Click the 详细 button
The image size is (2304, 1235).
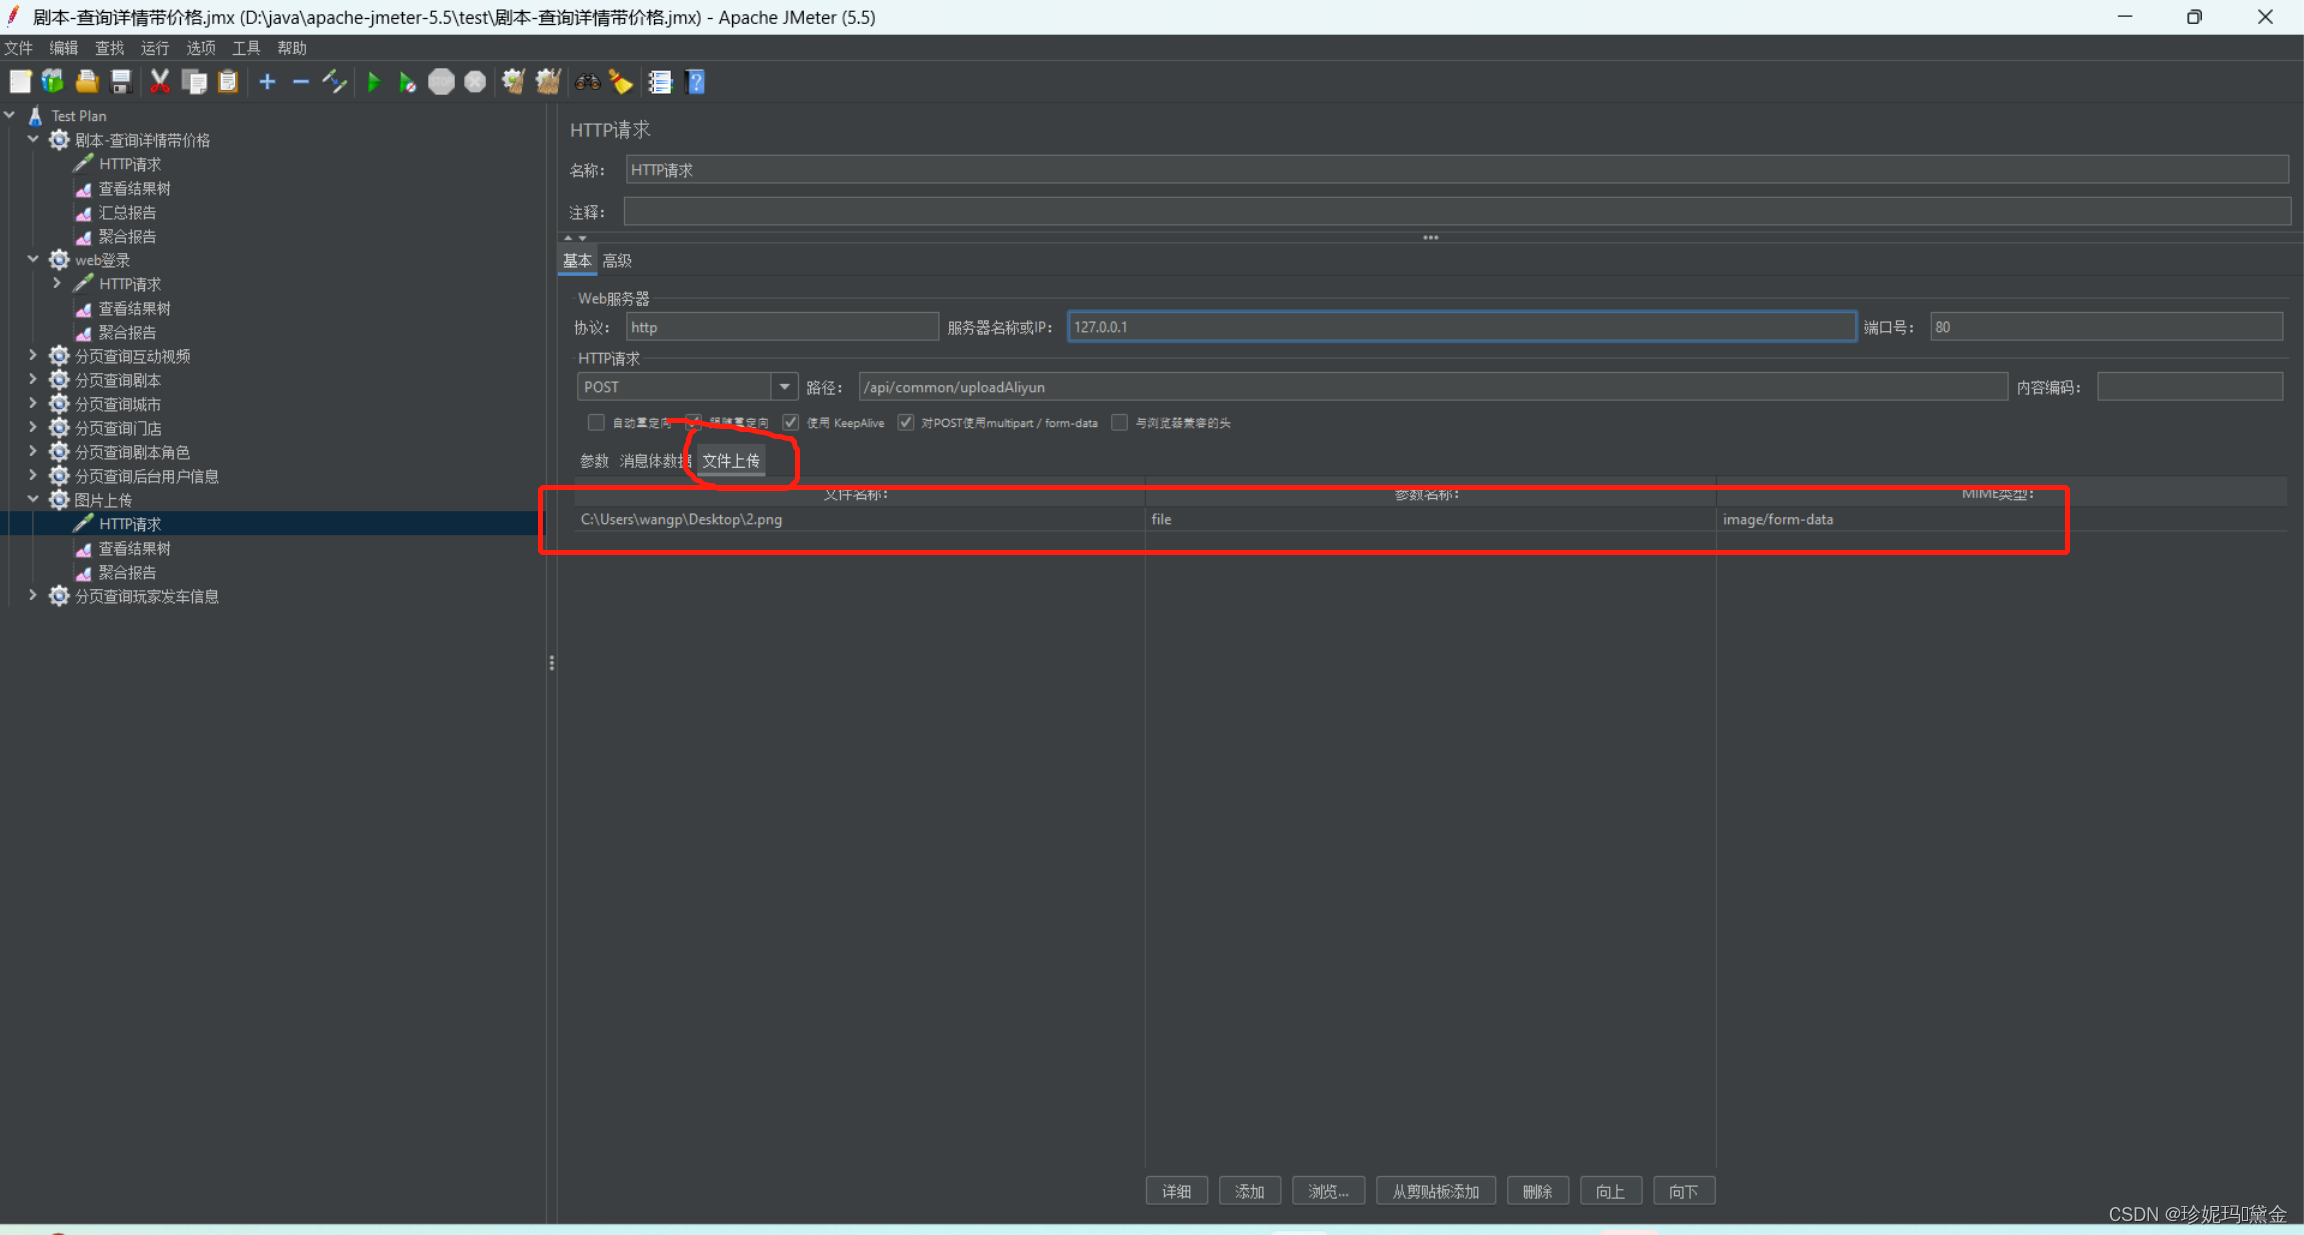pyautogui.click(x=1176, y=1192)
